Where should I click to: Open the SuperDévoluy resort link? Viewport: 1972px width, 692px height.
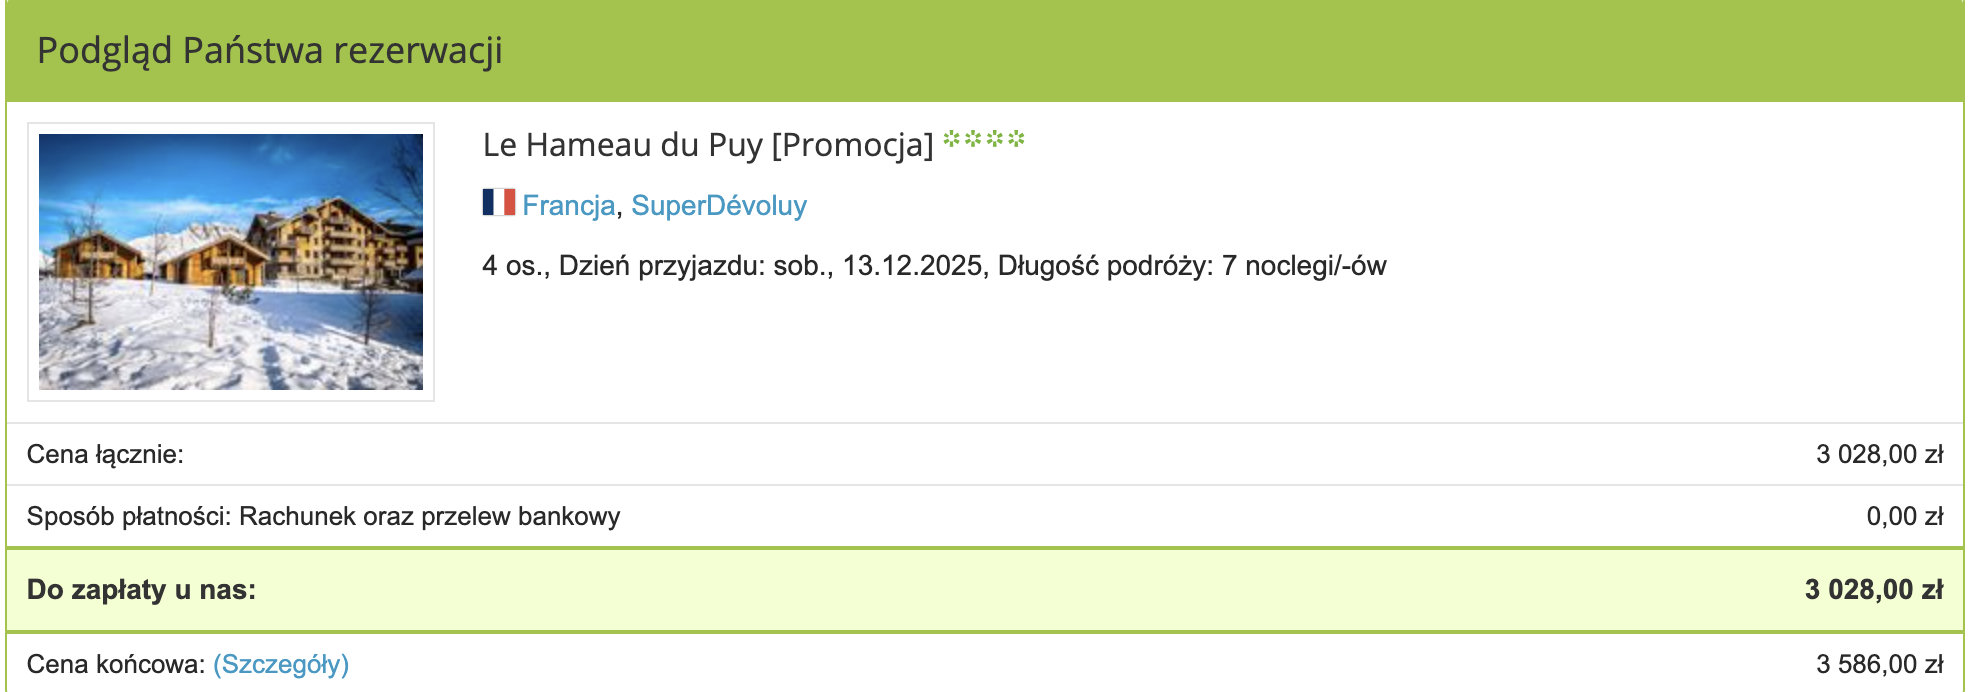(x=718, y=206)
